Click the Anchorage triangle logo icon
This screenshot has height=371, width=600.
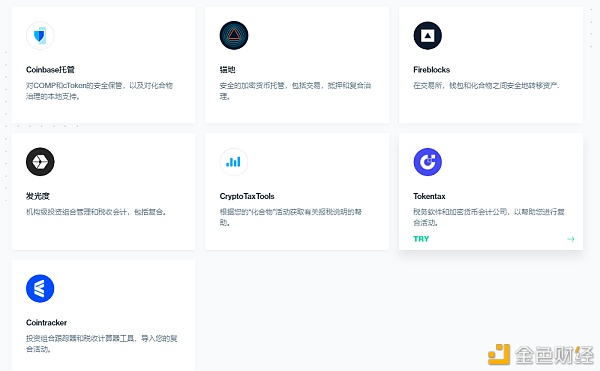234,36
